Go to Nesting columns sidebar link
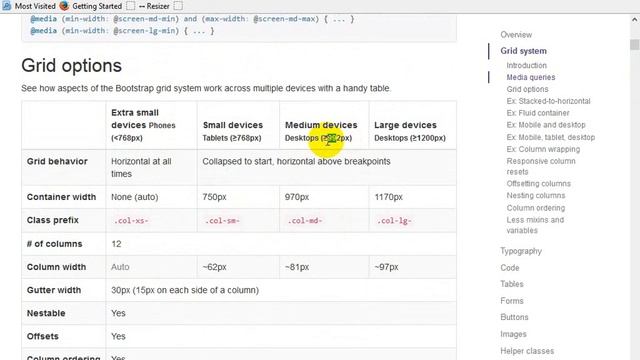Image resolution: width=640 pixels, height=360 pixels. pos(536,196)
